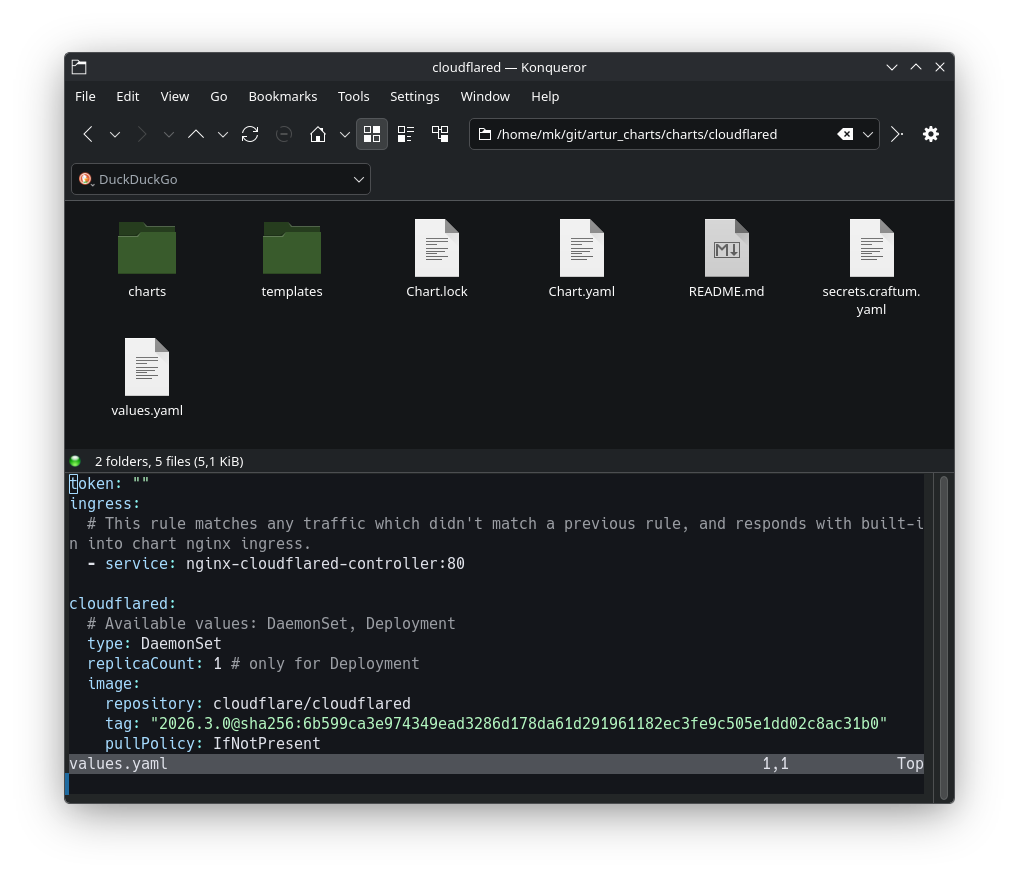Screen dimensions: 1019x880
Task: Open the Edit menu
Action: 127,97
